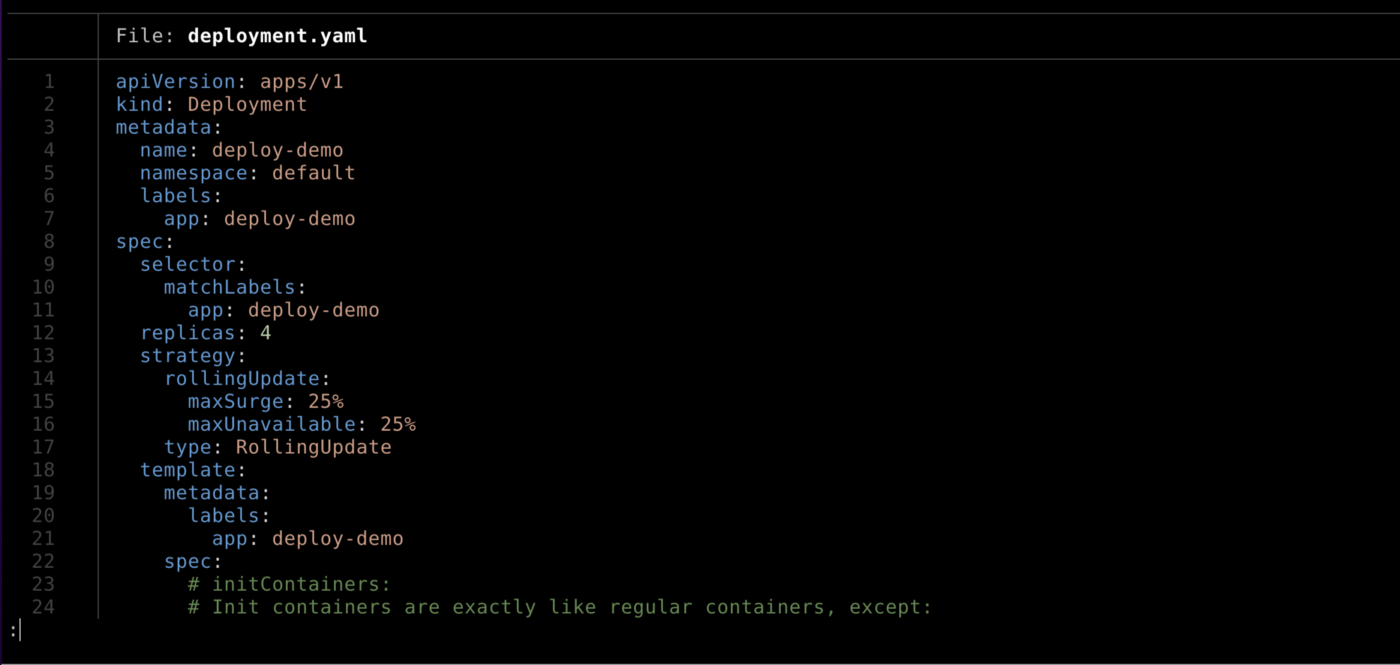This screenshot has width=1400, height=665.
Task: Select the Deployment value on line 2
Action: [x=247, y=104]
